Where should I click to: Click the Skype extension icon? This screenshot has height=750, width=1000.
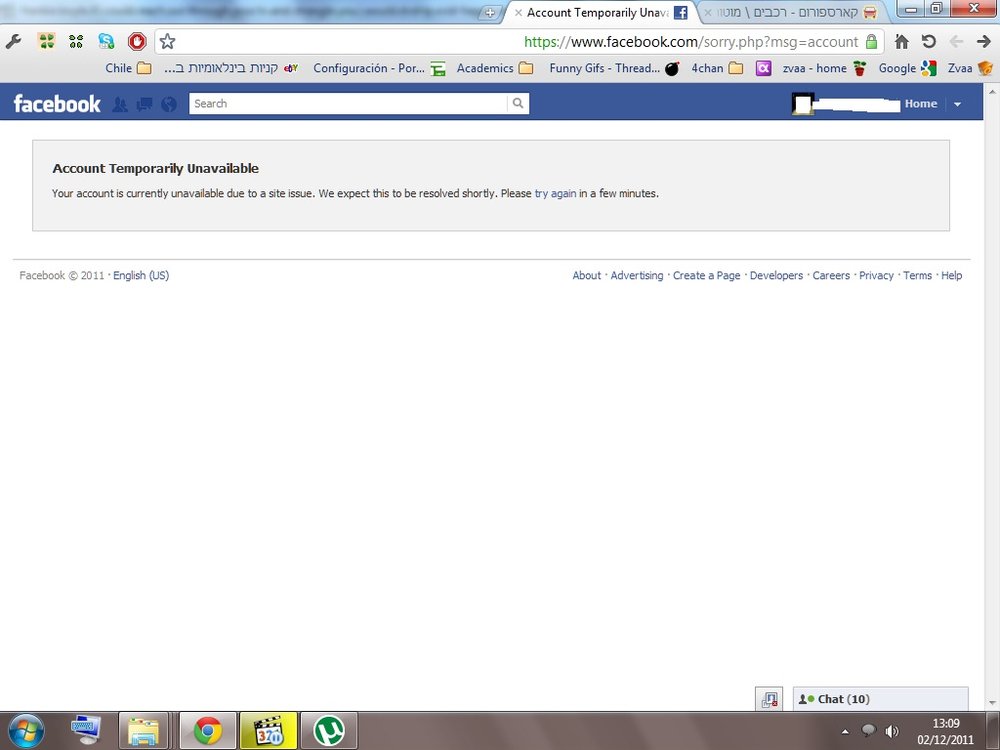[106, 42]
